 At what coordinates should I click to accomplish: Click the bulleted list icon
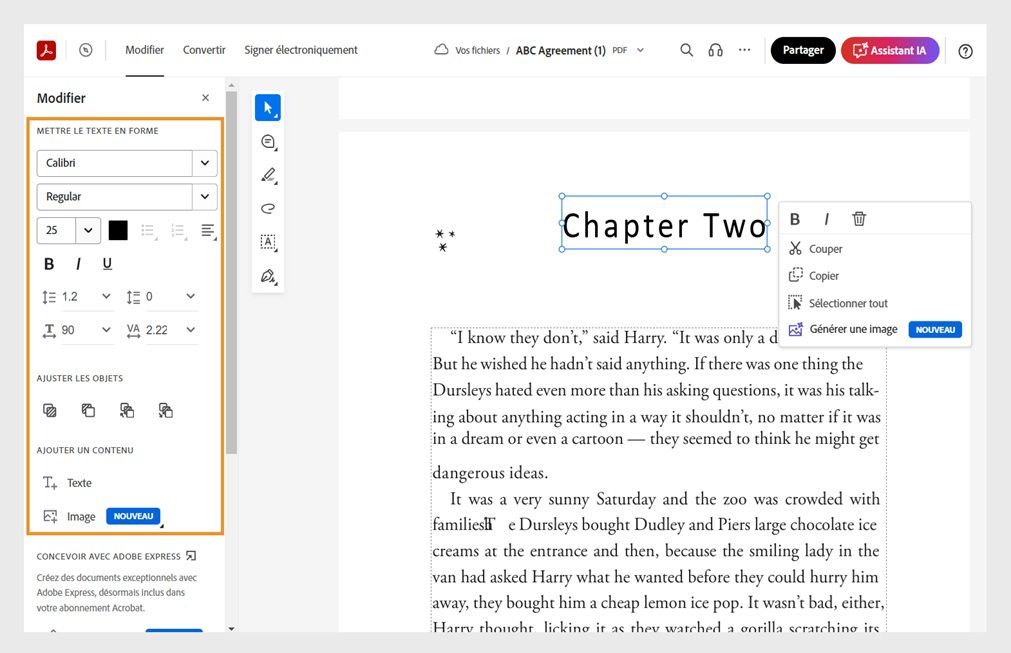tap(148, 230)
